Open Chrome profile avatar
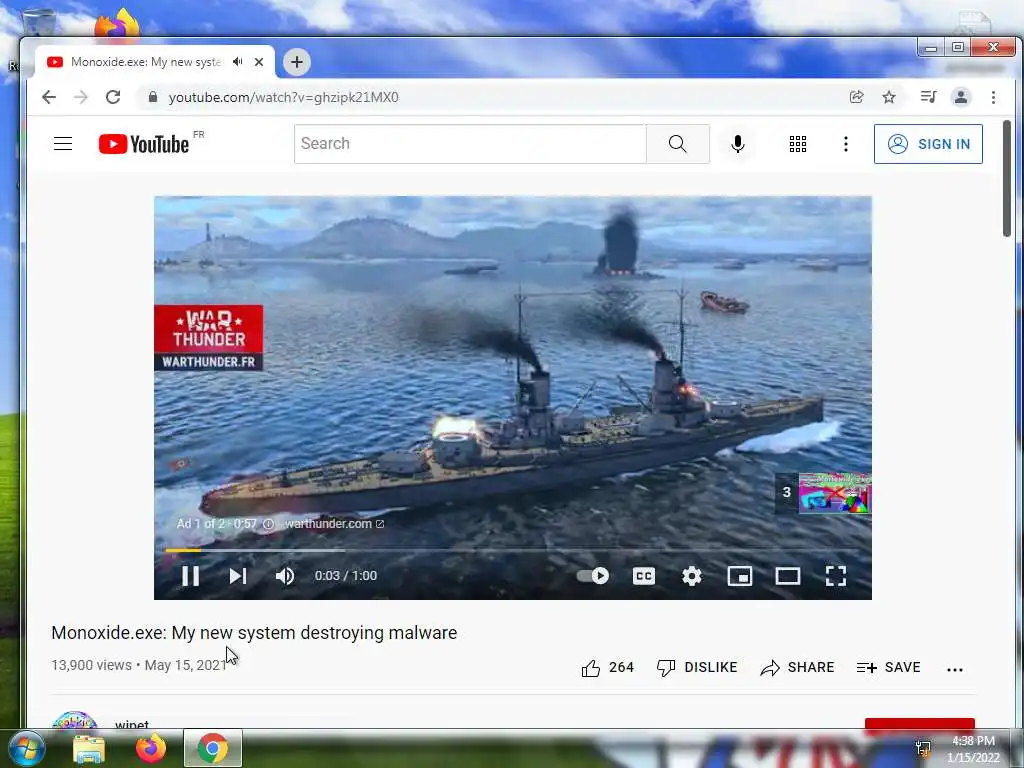 coord(961,97)
